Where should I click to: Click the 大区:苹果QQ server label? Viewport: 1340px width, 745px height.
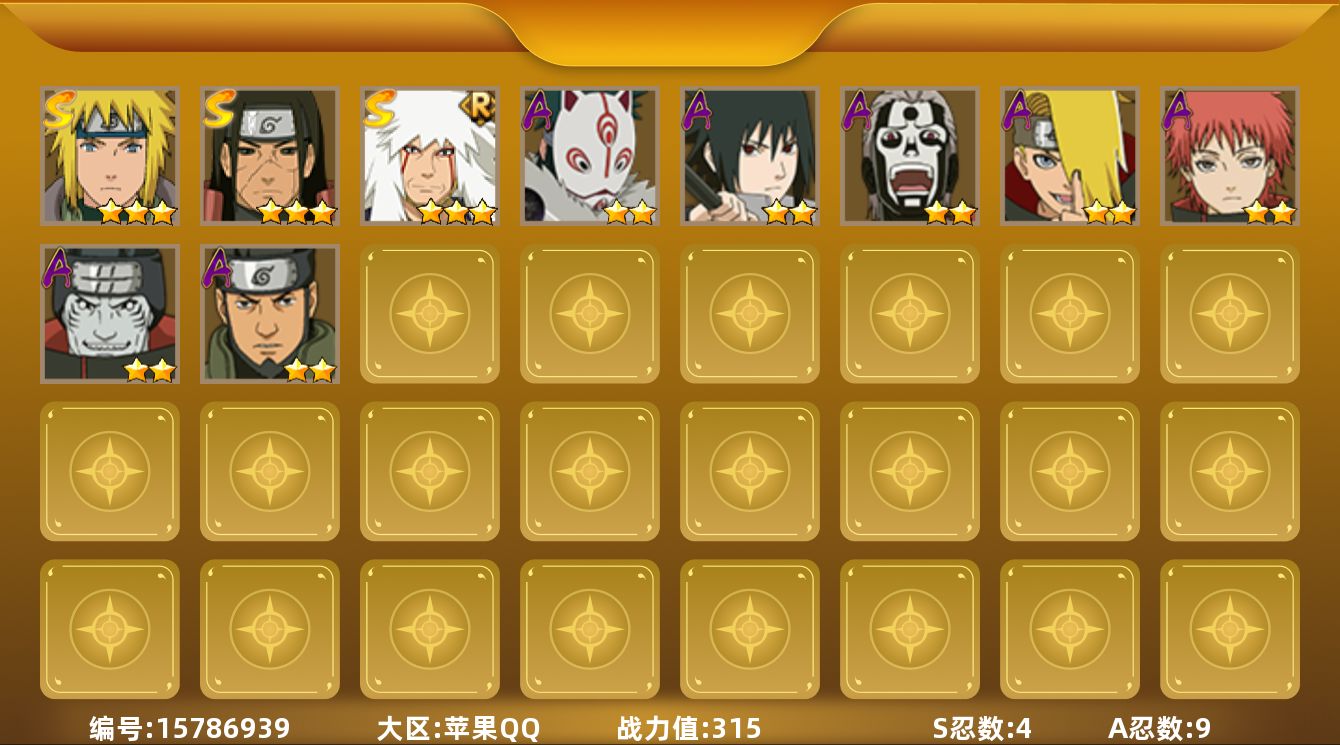coord(458,728)
